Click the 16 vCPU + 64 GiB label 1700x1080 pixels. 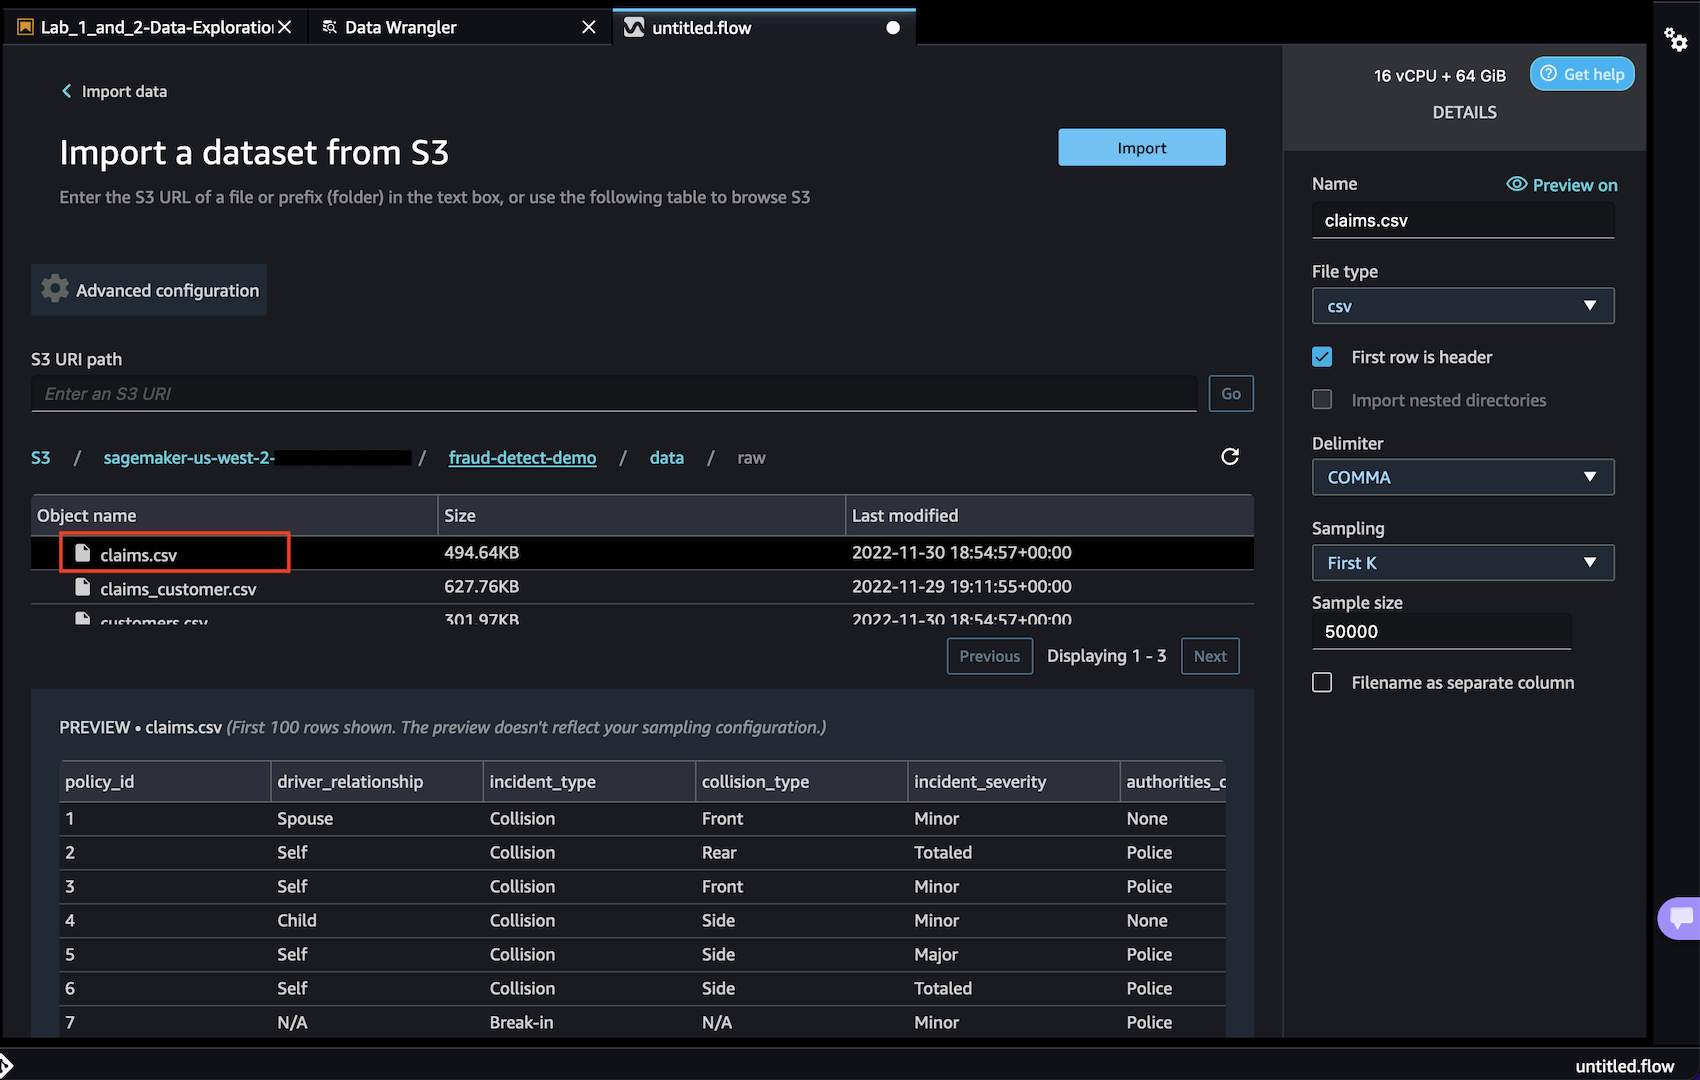tap(1439, 75)
